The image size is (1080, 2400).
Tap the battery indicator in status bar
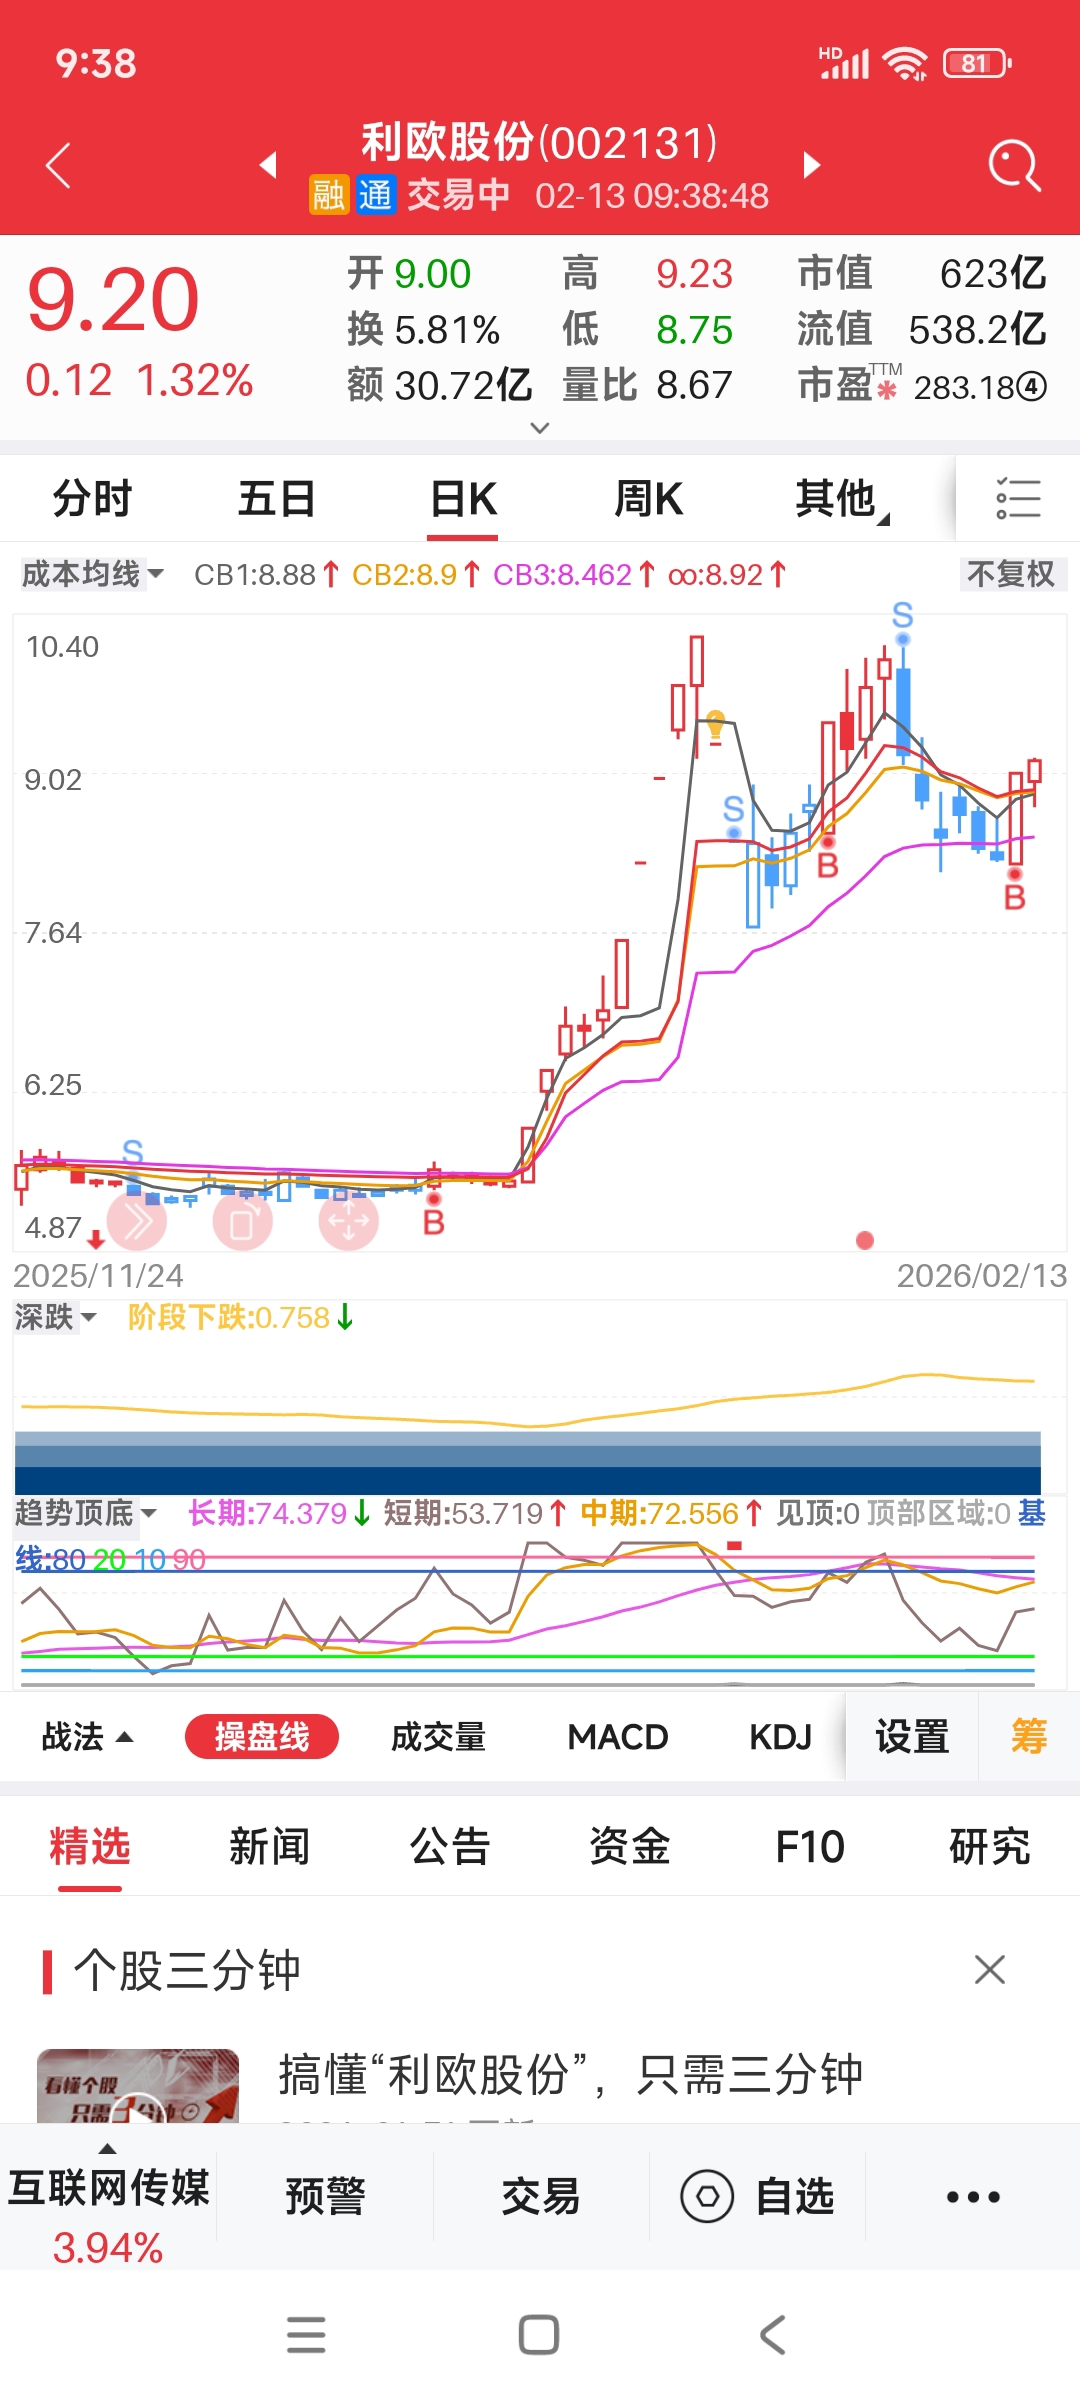point(977,64)
